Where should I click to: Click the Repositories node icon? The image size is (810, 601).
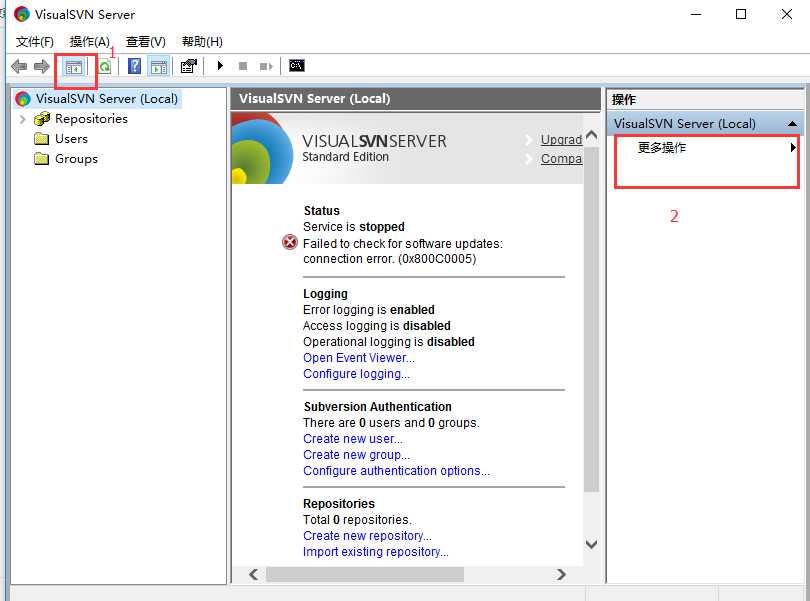point(42,119)
